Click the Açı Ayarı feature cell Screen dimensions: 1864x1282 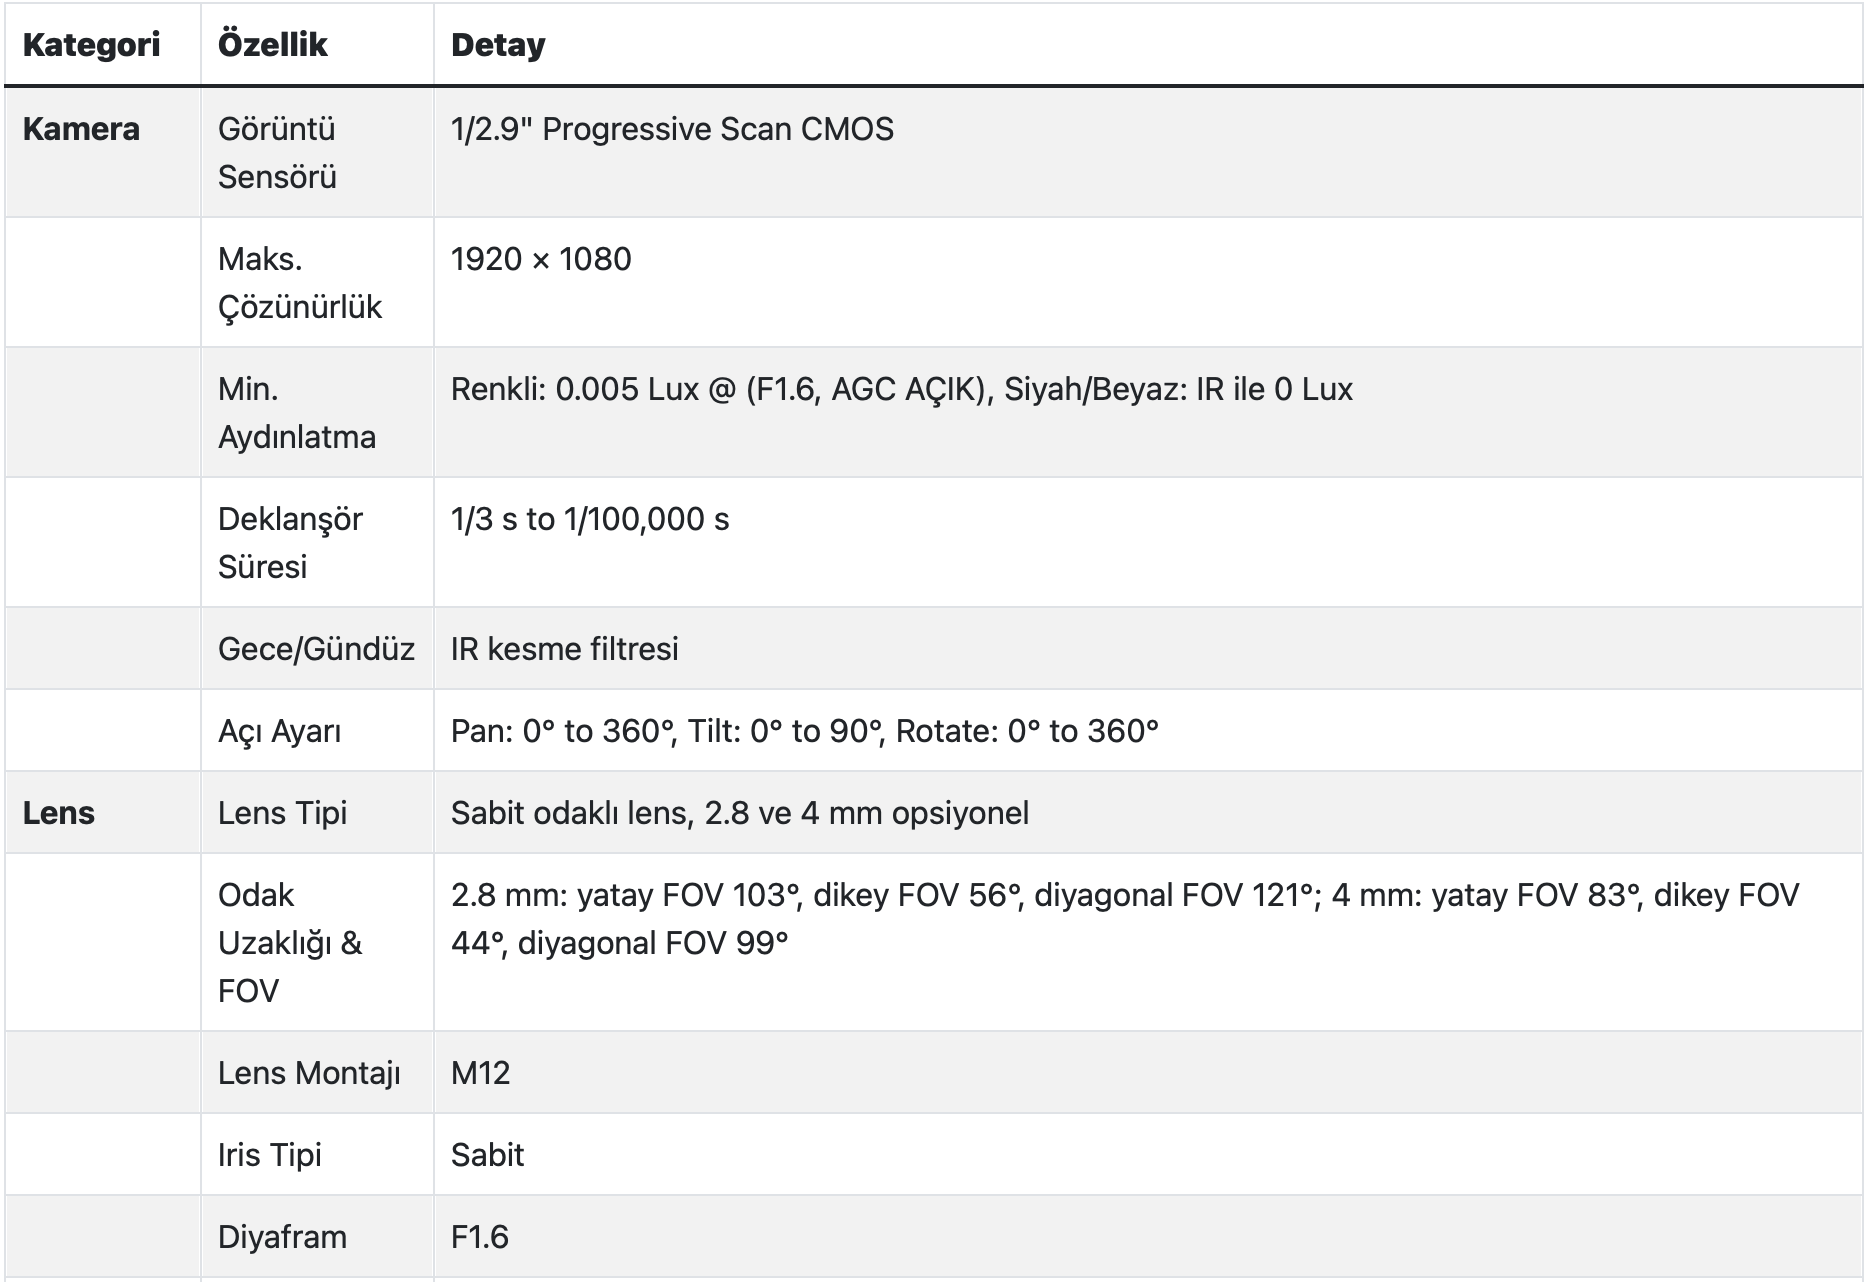279,731
